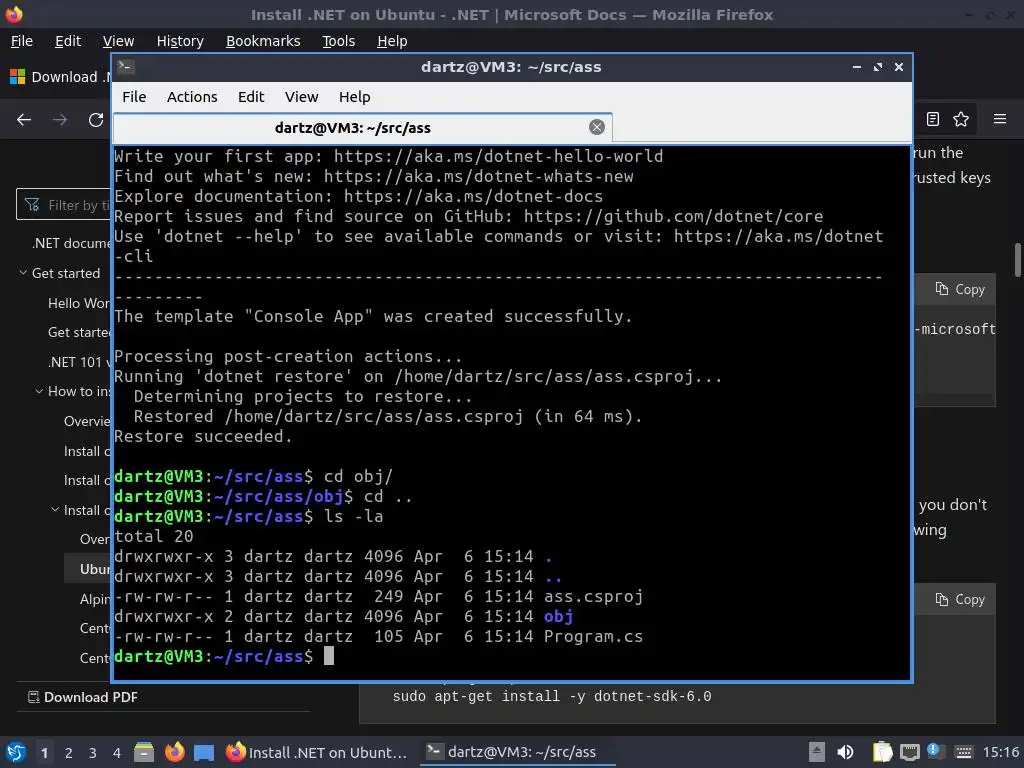Viewport: 1024px width, 768px height.
Task: Open the .NET 101 videos sidebar item
Action: click(79, 362)
